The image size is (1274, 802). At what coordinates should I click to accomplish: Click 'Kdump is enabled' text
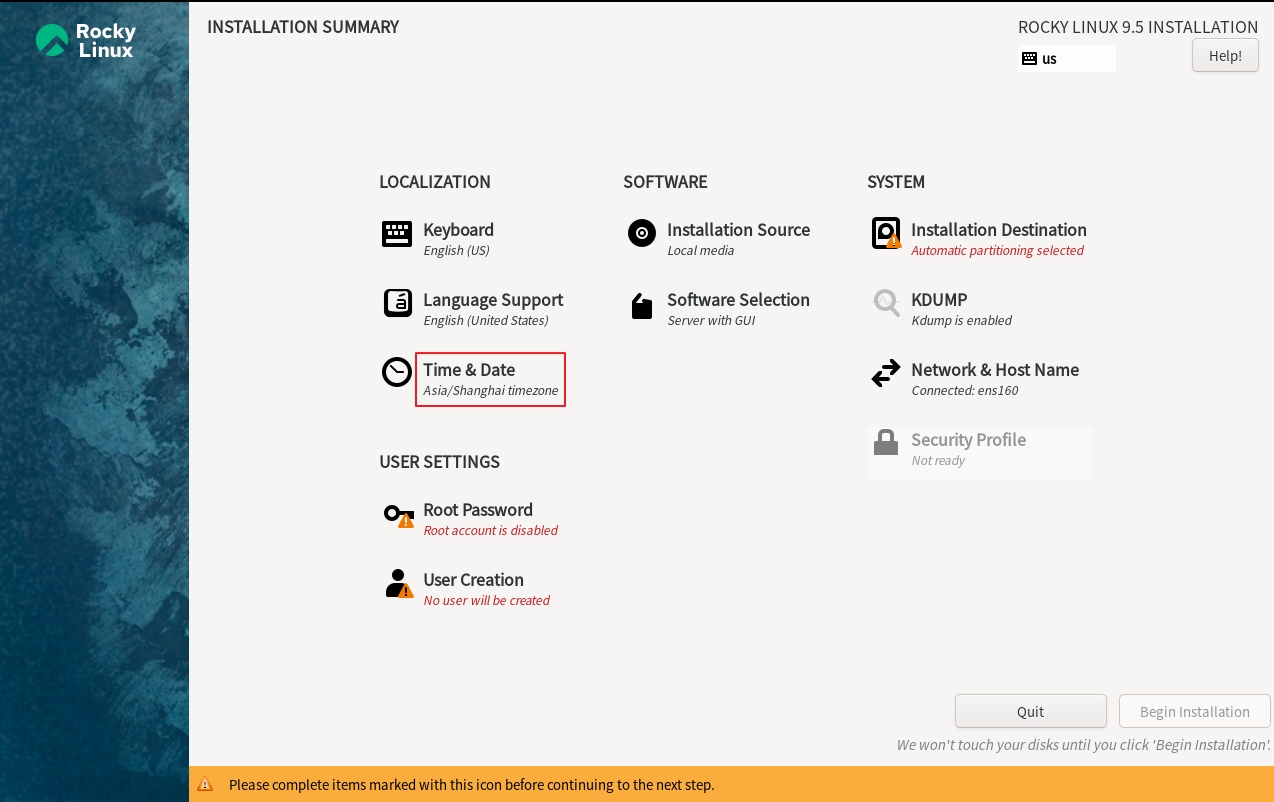point(961,321)
